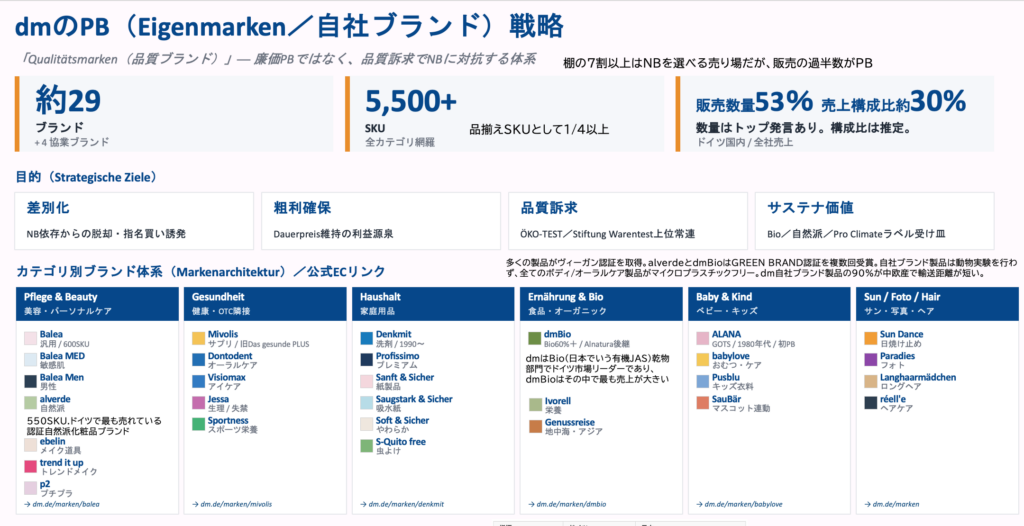Viewport: 1024px width, 526px height.
Task: Click the tan Langhaarmädchen swatch
Action: click(871, 382)
